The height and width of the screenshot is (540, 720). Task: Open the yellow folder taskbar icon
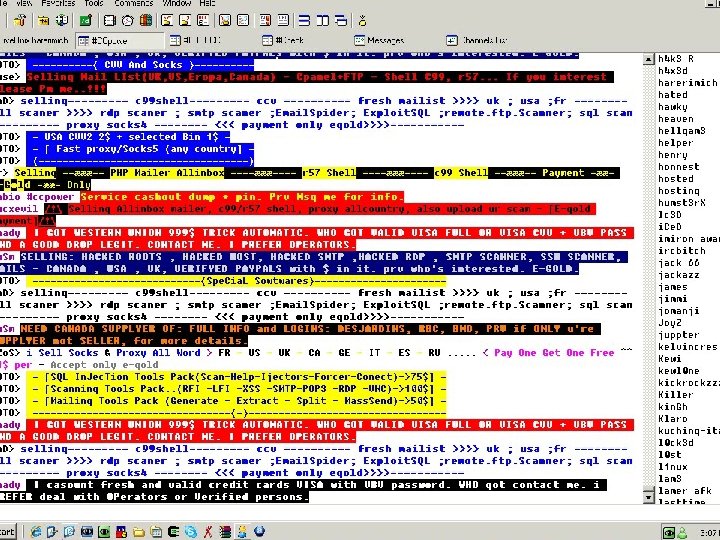pos(139,532)
